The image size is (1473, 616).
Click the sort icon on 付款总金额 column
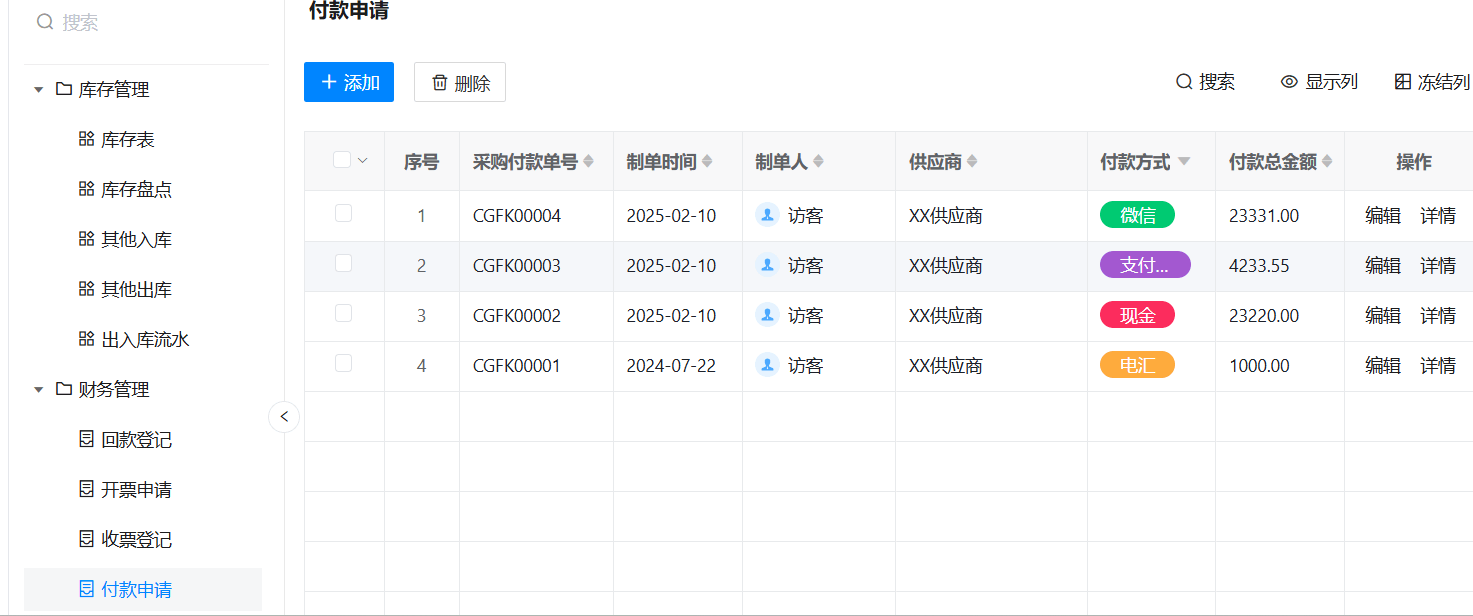click(x=1327, y=161)
